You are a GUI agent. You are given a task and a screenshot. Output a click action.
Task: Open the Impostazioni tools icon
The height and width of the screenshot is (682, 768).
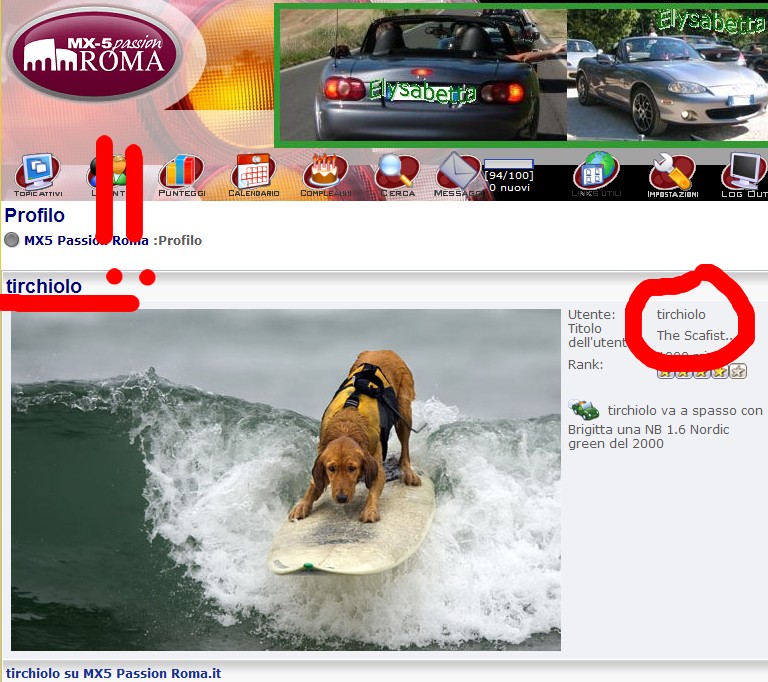(671, 172)
